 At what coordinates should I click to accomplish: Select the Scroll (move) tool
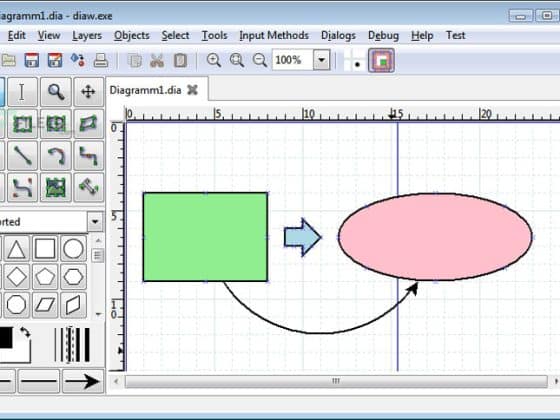pos(89,92)
